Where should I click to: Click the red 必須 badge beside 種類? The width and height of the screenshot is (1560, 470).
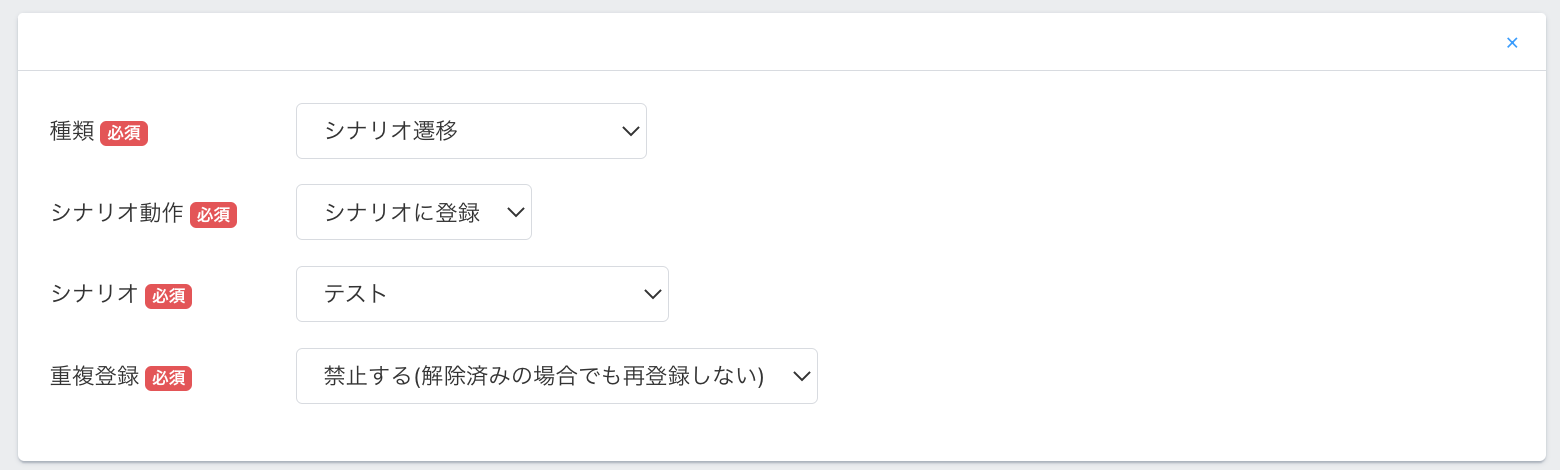pyautogui.click(x=124, y=133)
